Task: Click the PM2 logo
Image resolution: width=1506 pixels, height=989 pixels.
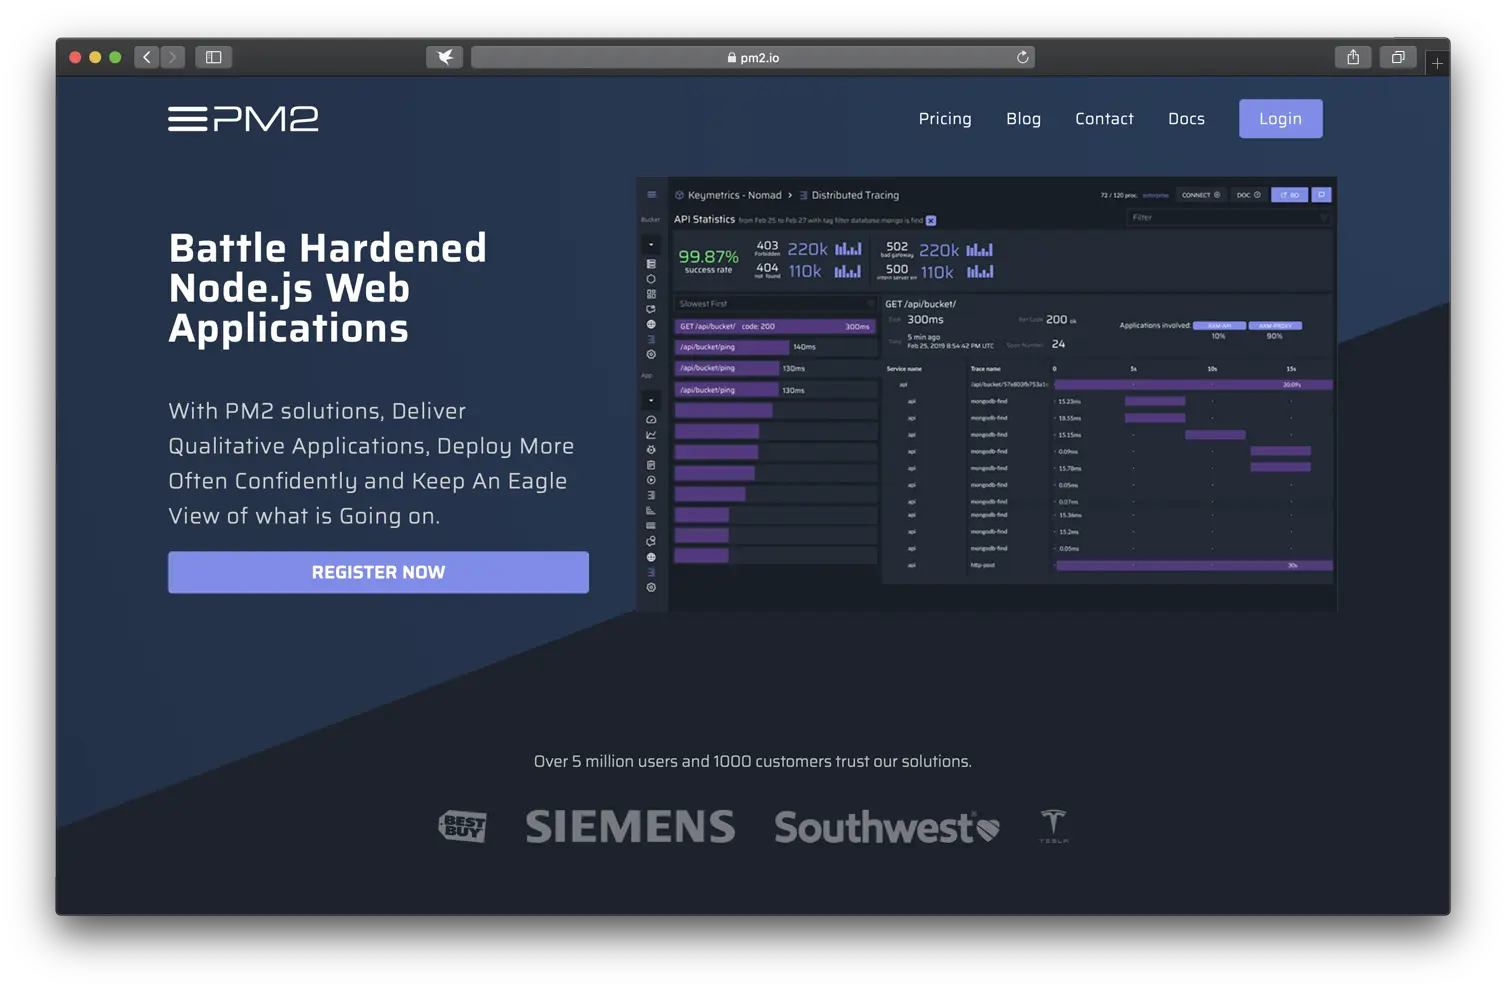Action: [x=243, y=119]
